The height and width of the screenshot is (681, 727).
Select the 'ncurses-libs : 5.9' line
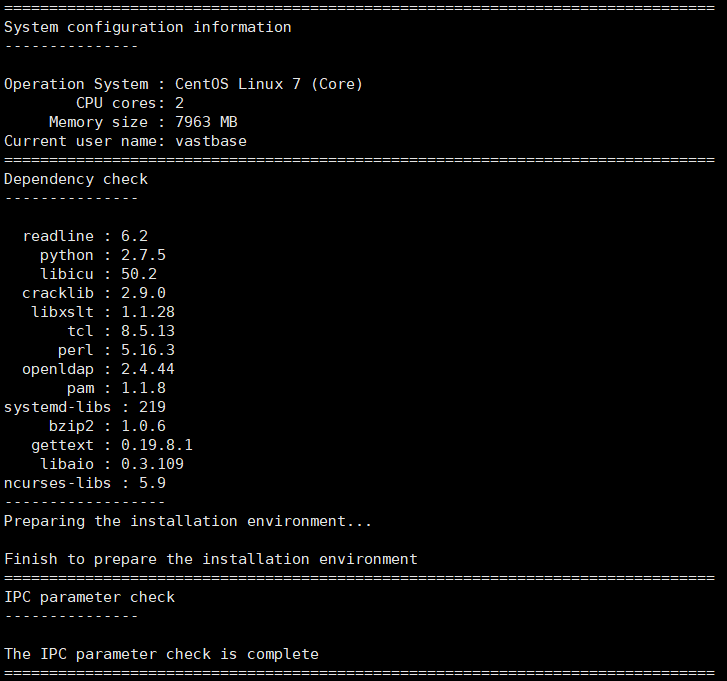tap(85, 483)
